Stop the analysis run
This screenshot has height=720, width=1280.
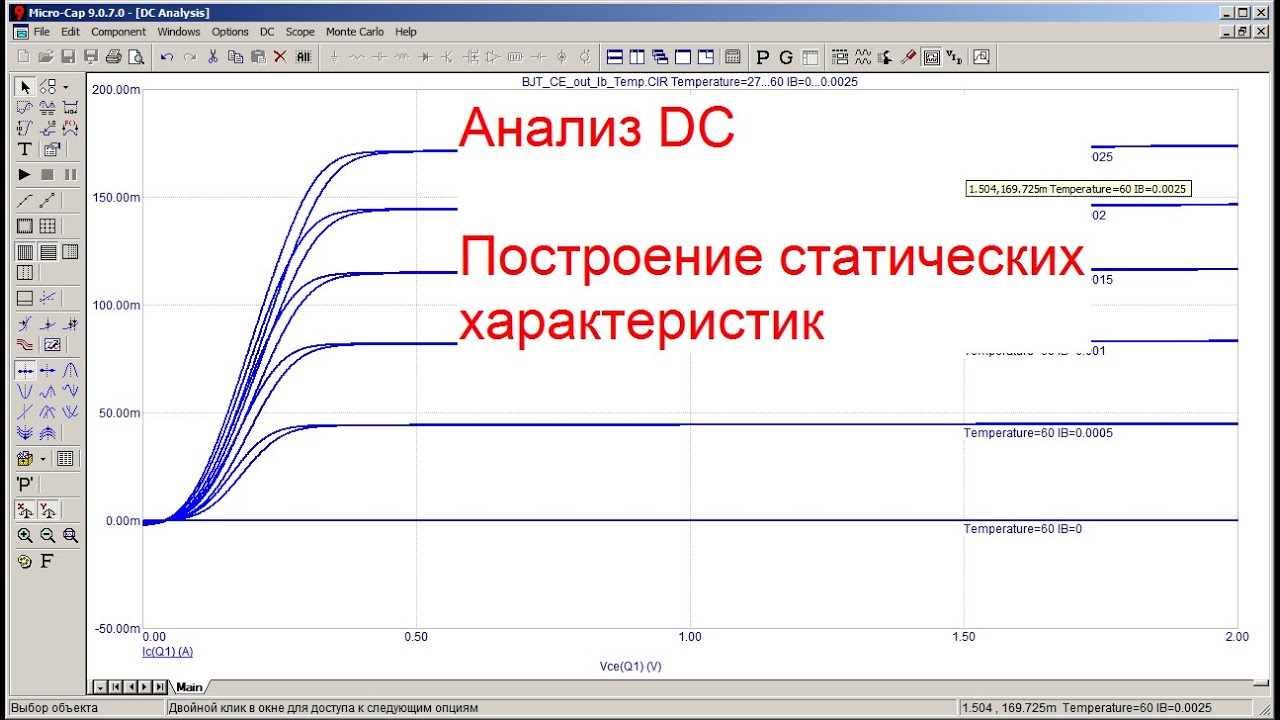pos(47,174)
